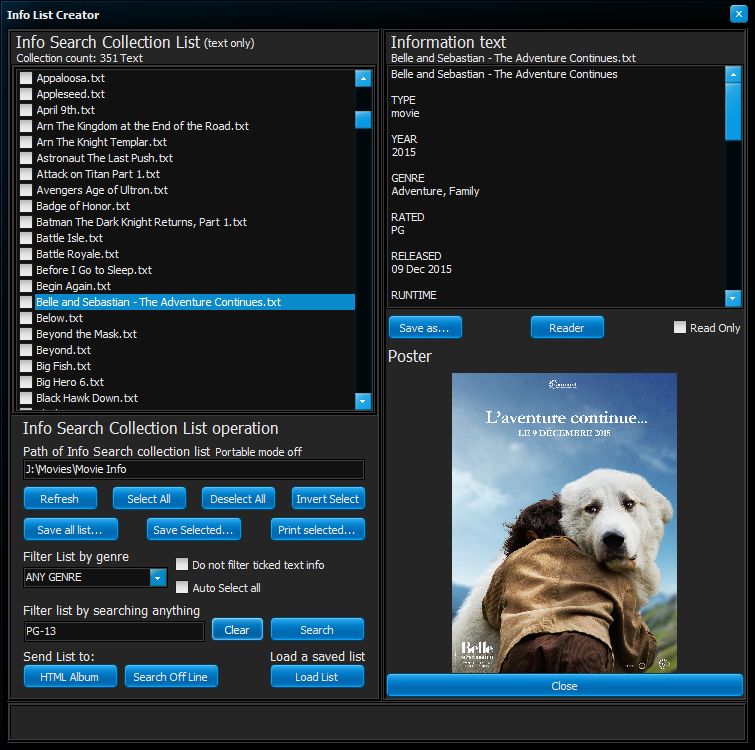Click the Belle and Sebastian poster image
Screen dimensions: 755x750
[564, 523]
